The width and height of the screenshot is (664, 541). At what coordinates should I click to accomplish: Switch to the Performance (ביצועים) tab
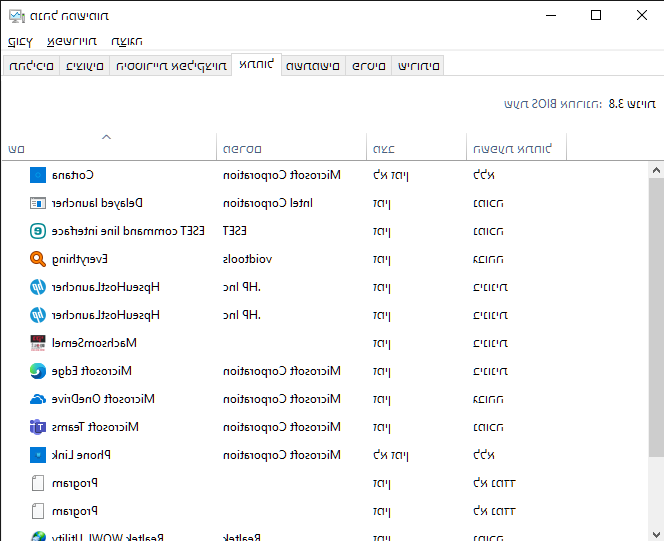(85, 66)
